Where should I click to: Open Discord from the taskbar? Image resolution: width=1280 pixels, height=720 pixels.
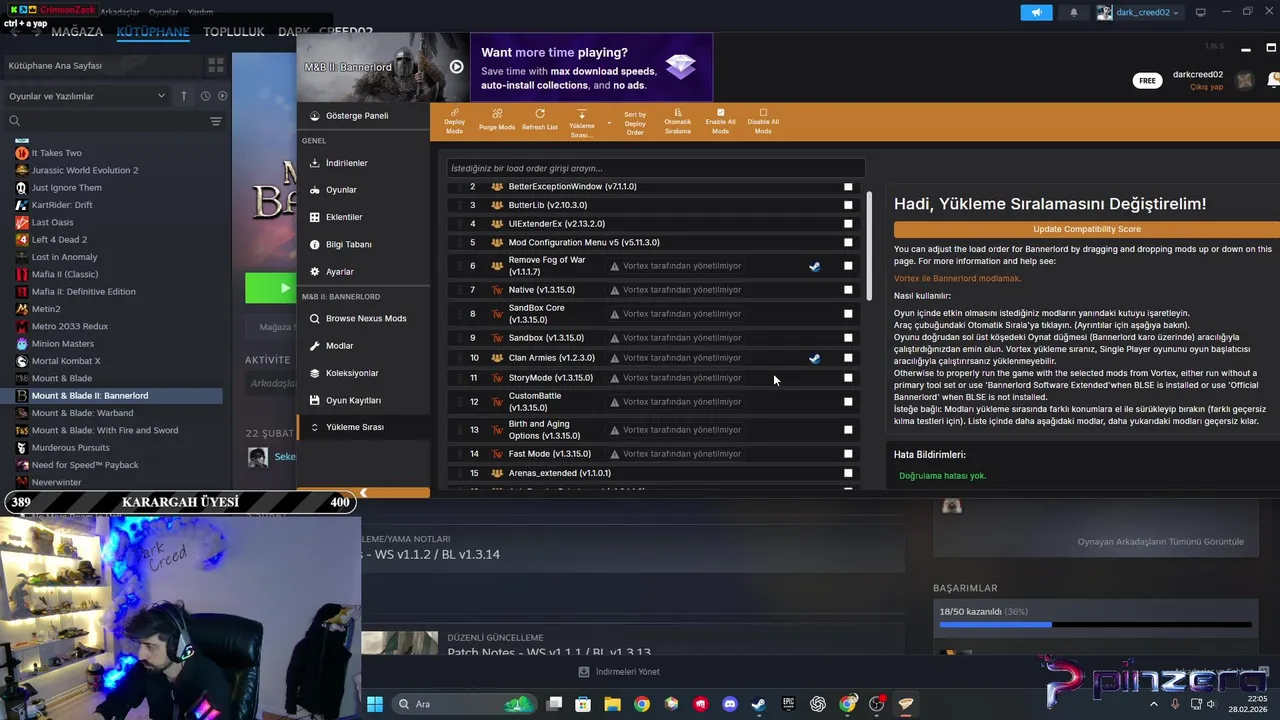click(x=729, y=704)
